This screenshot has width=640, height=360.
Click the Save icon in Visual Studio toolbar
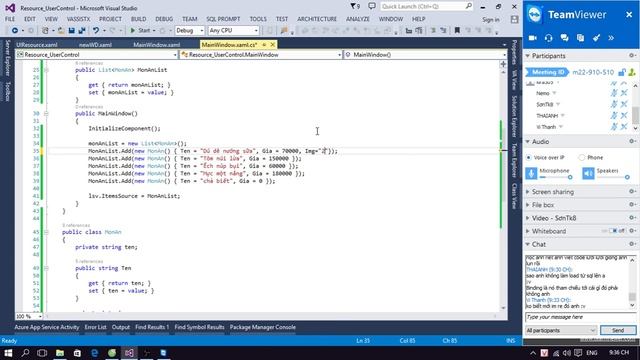pos(71,31)
